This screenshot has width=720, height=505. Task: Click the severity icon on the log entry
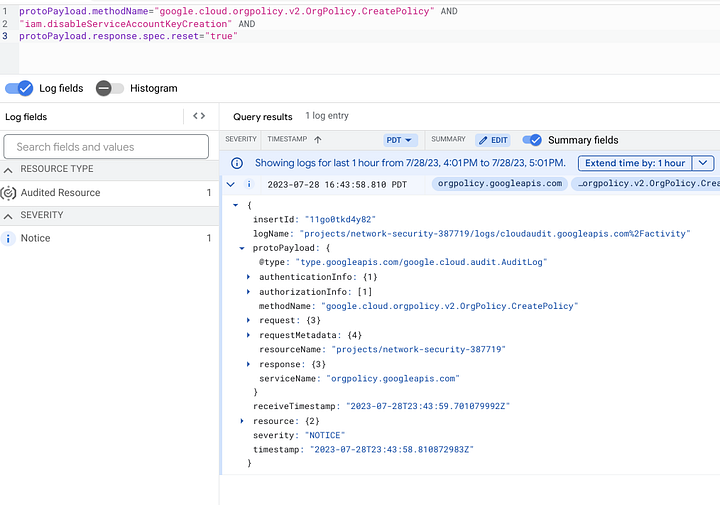coord(249,185)
